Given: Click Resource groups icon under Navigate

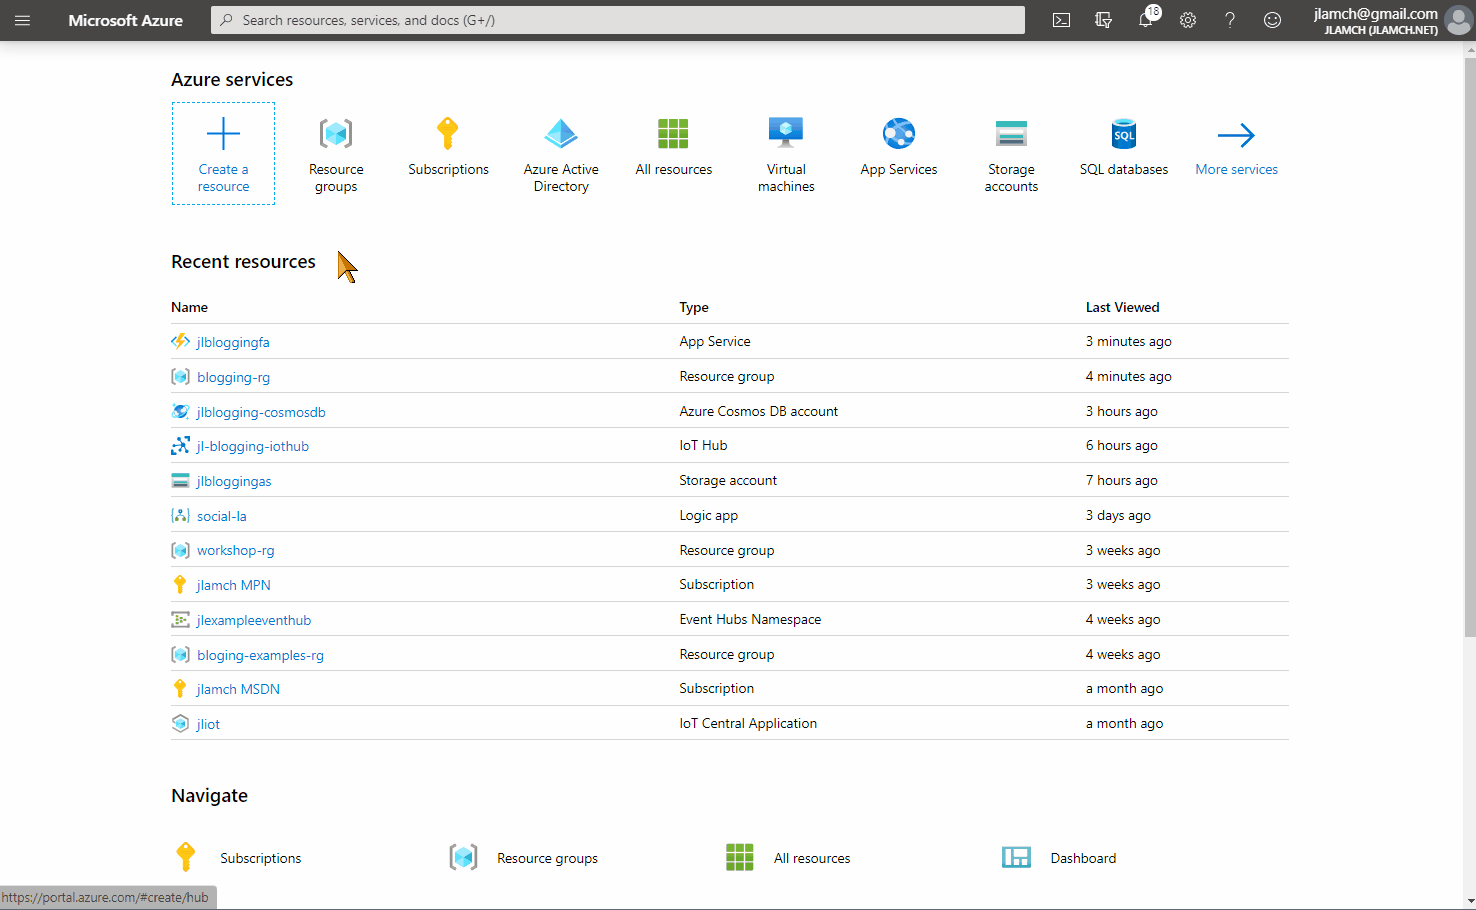Looking at the screenshot, I should (x=463, y=857).
